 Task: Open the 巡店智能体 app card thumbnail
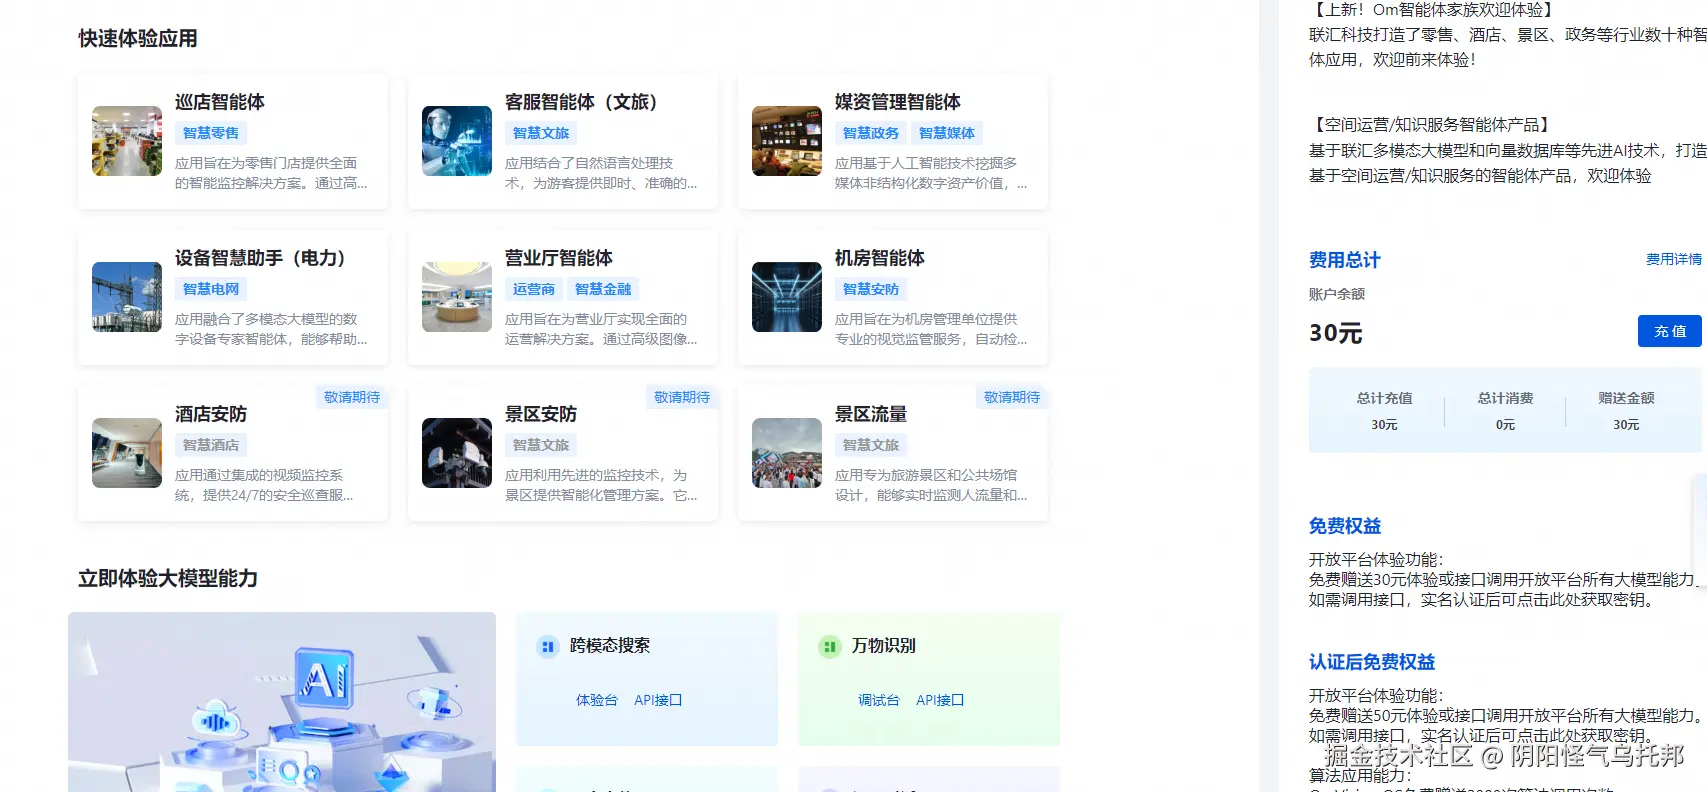(x=127, y=141)
